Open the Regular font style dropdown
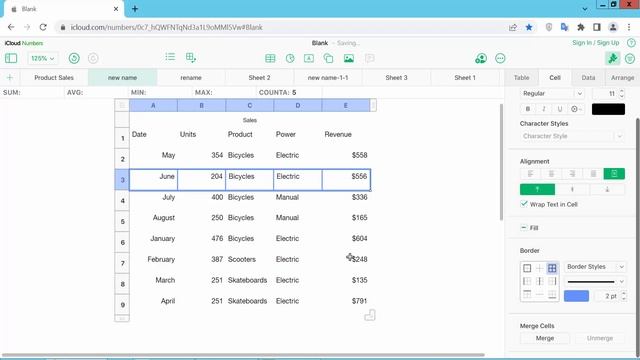This screenshot has height=360, width=640. coord(553,93)
